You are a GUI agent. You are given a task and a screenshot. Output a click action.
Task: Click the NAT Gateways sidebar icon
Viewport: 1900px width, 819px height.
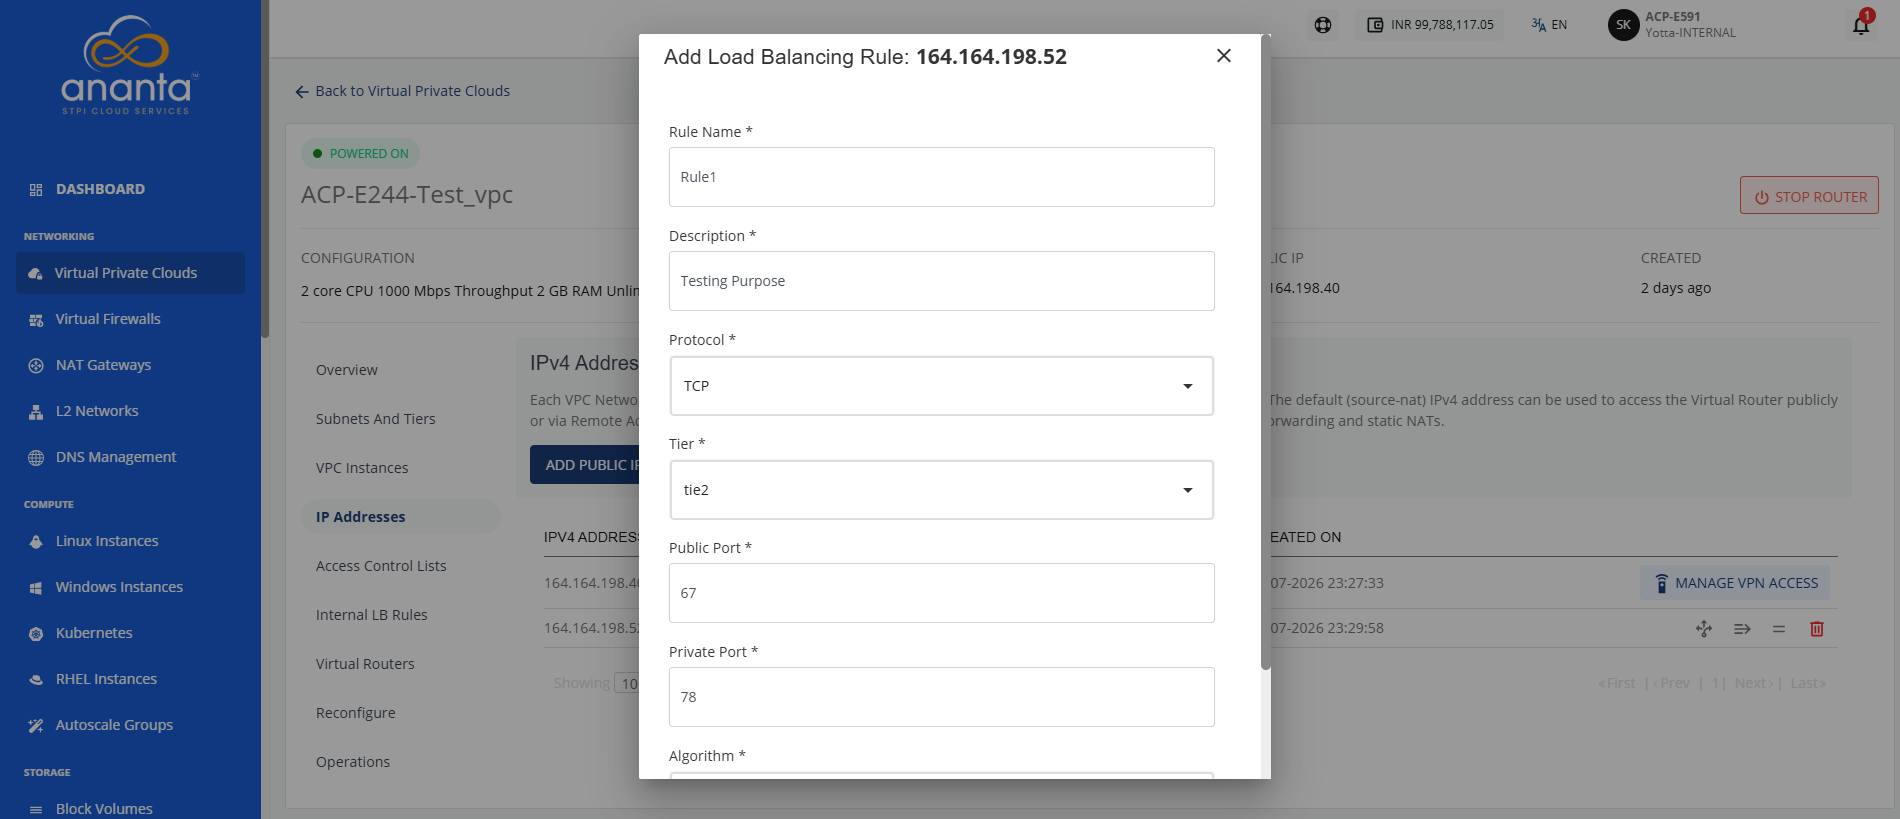coord(36,366)
